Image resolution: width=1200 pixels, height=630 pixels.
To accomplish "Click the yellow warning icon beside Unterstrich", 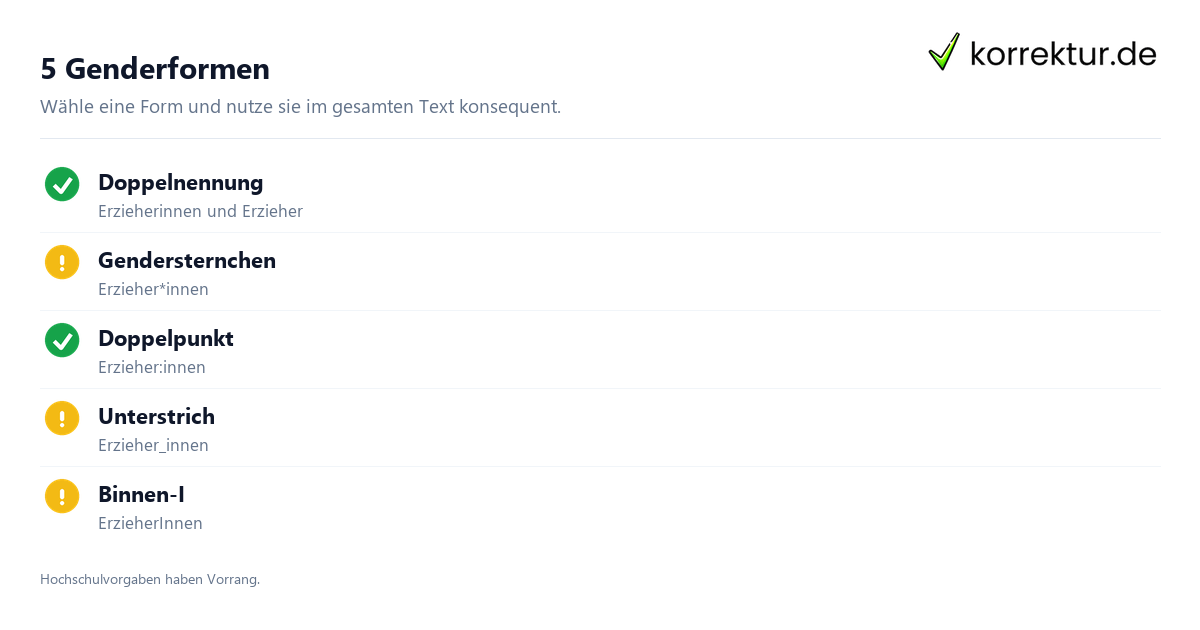I will pos(62,418).
